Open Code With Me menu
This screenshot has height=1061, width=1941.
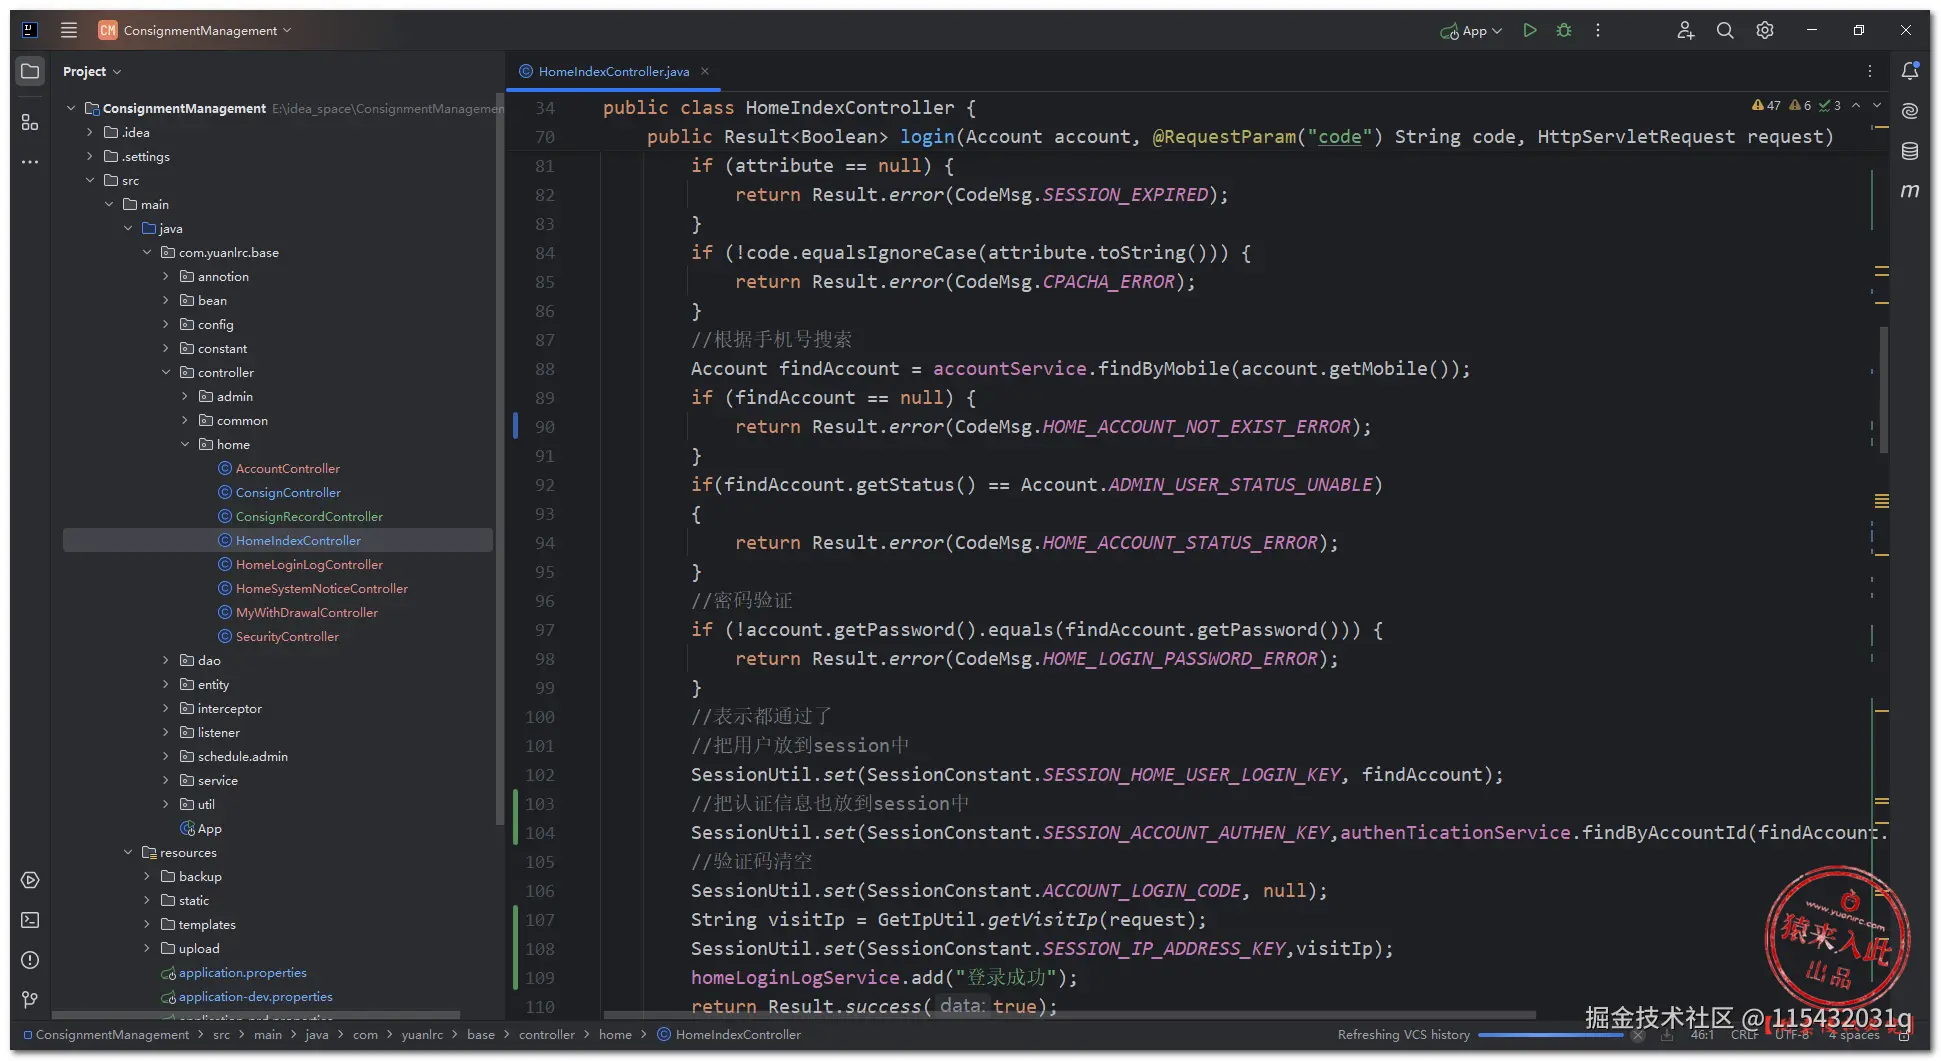(1686, 30)
